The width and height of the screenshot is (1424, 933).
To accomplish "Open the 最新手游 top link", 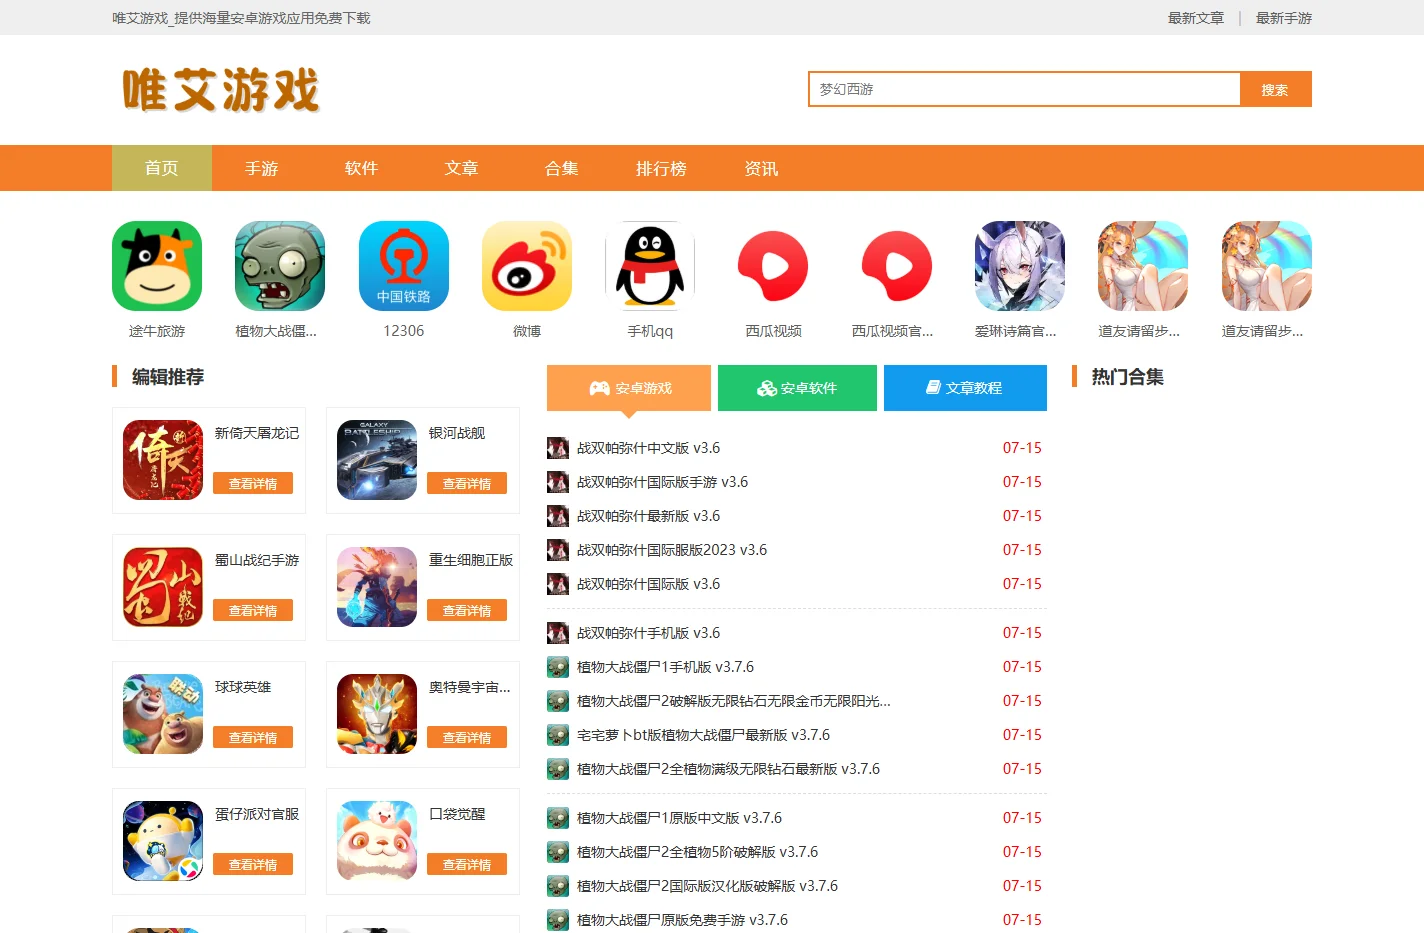I will 1284,18.
